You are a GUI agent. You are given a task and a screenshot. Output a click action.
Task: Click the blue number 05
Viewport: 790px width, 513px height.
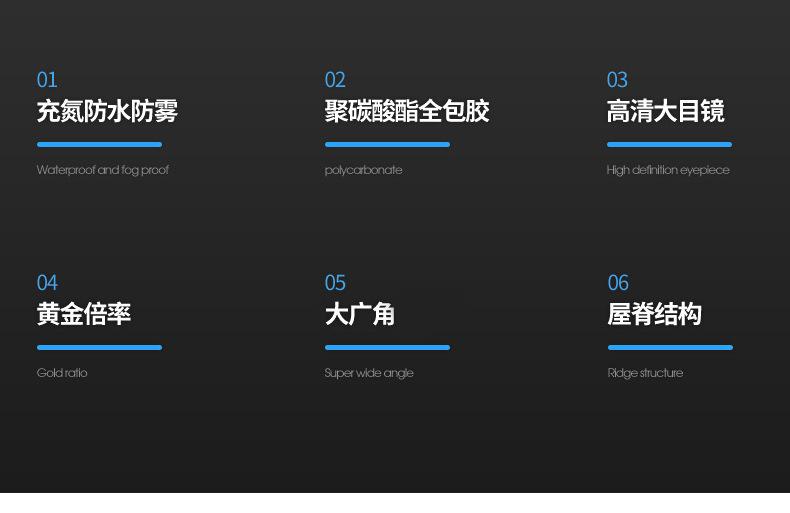(x=335, y=283)
